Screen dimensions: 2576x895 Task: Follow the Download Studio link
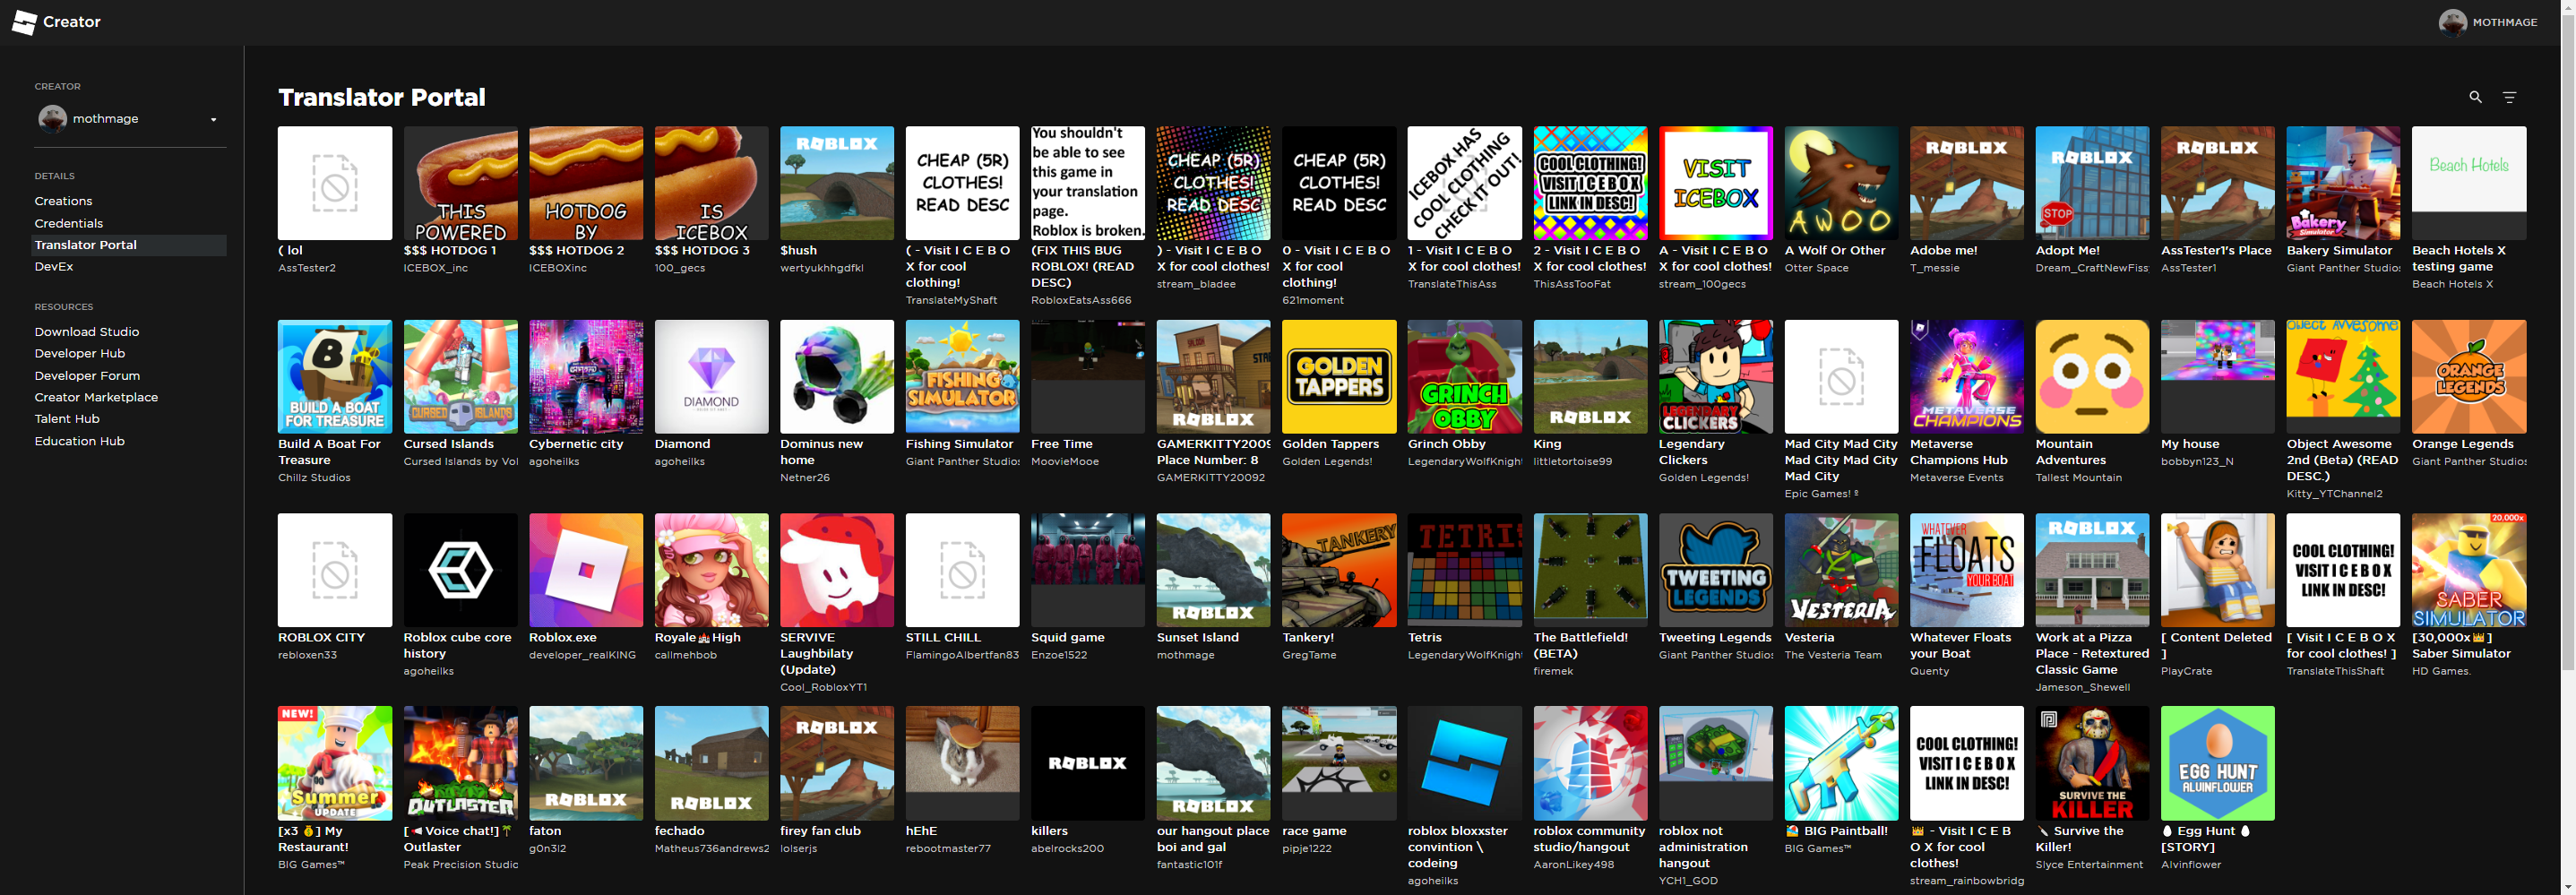click(x=87, y=332)
